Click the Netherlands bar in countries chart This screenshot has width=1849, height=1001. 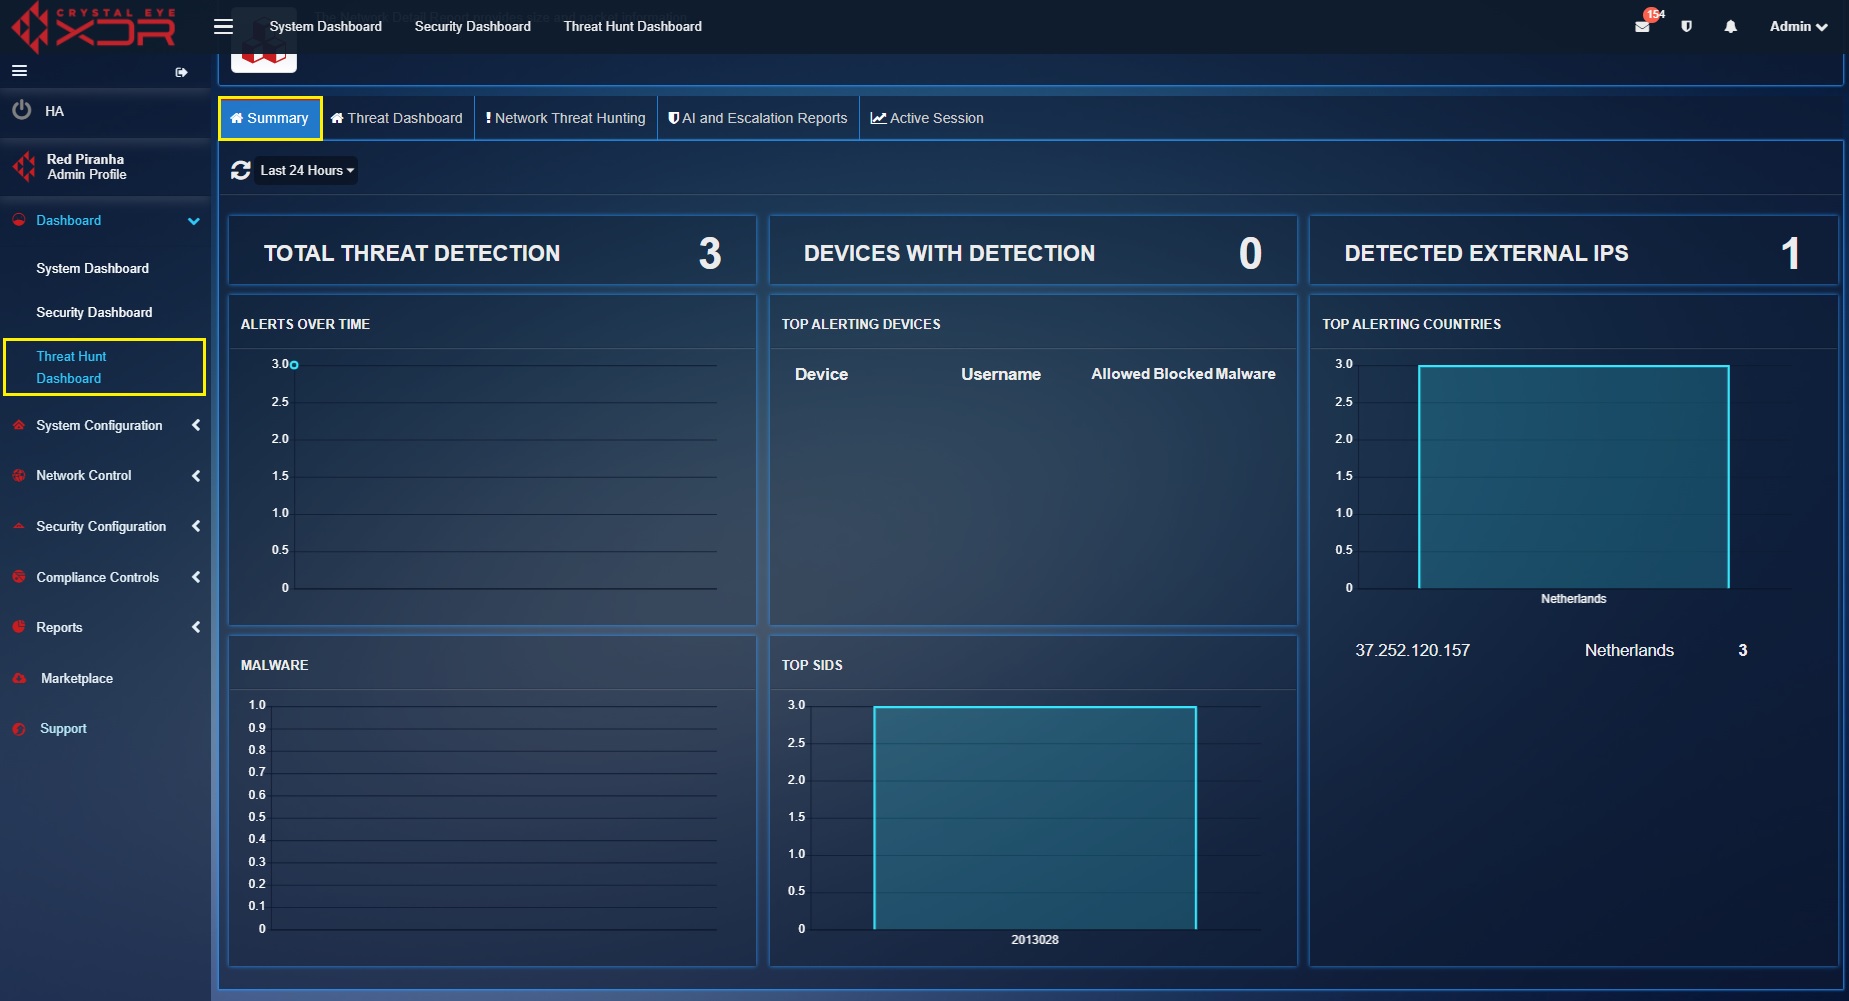pos(1573,477)
